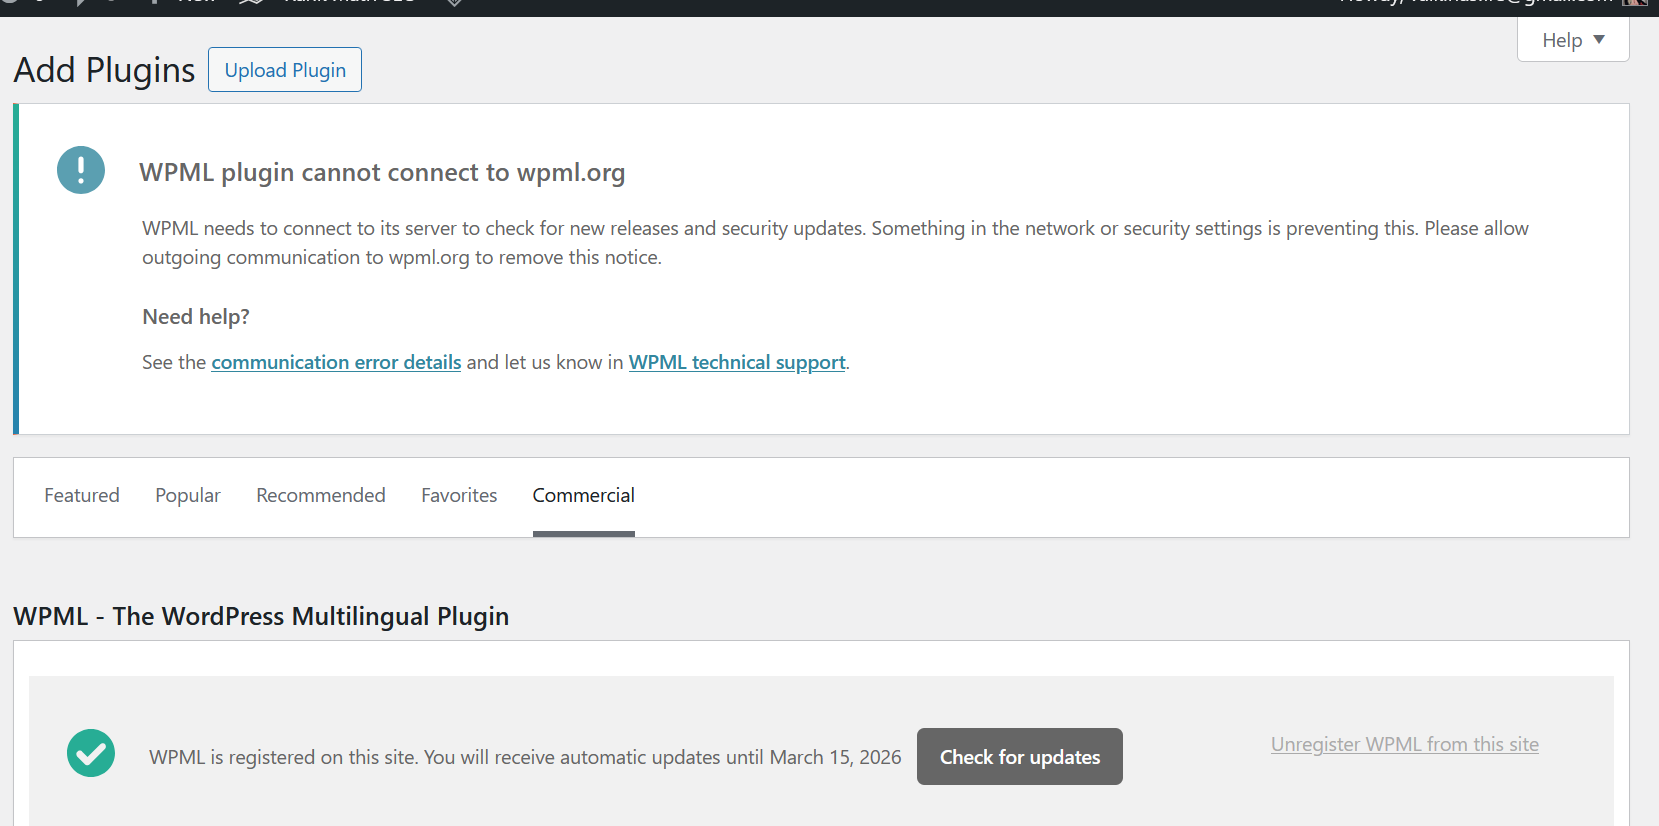Click the WPML cannot connect notice title
This screenshot has width=1659, height=826.
pyautogui.click(x=382, y=173)
